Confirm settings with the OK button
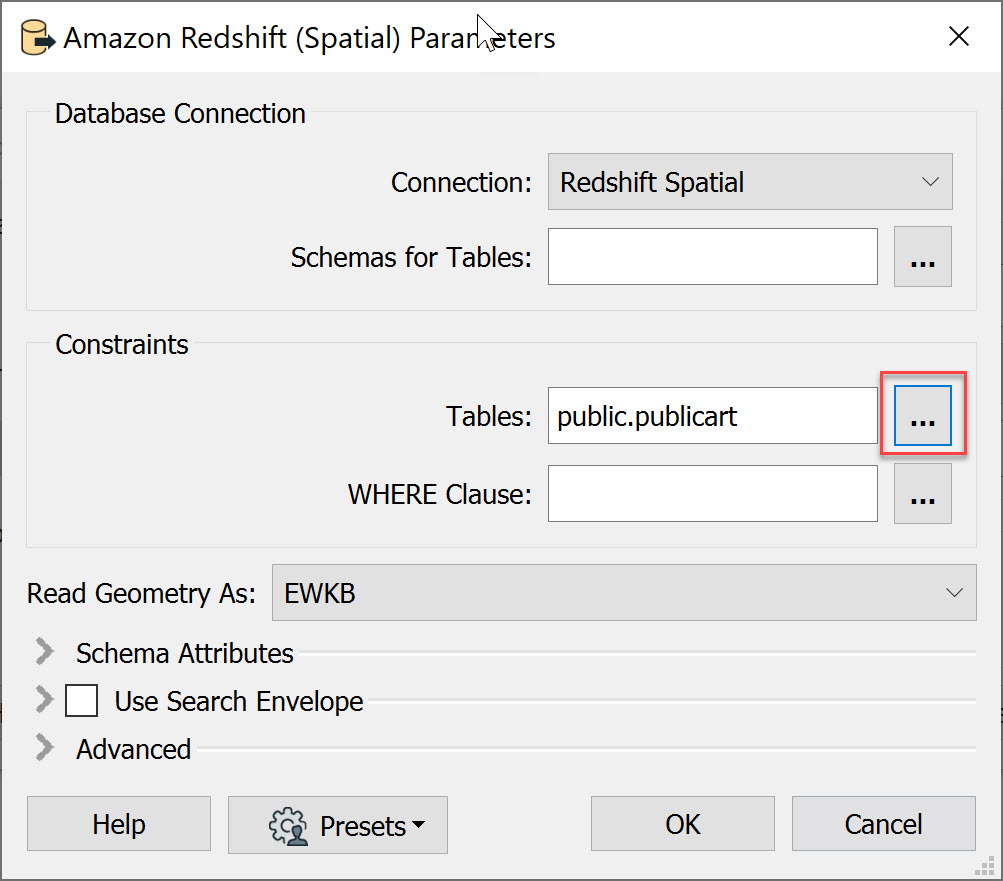Viewport: 1003px width, 881px height. [x=682, y=824]
